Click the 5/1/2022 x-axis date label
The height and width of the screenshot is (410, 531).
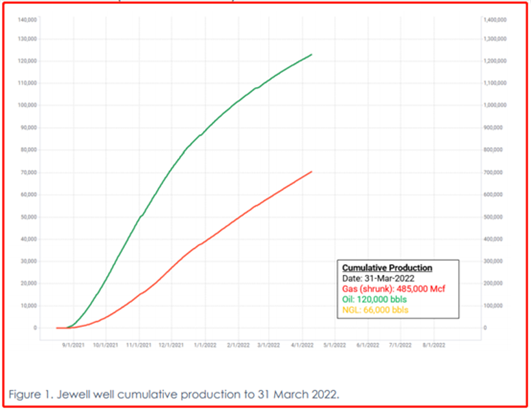click(x=335, y=345)
